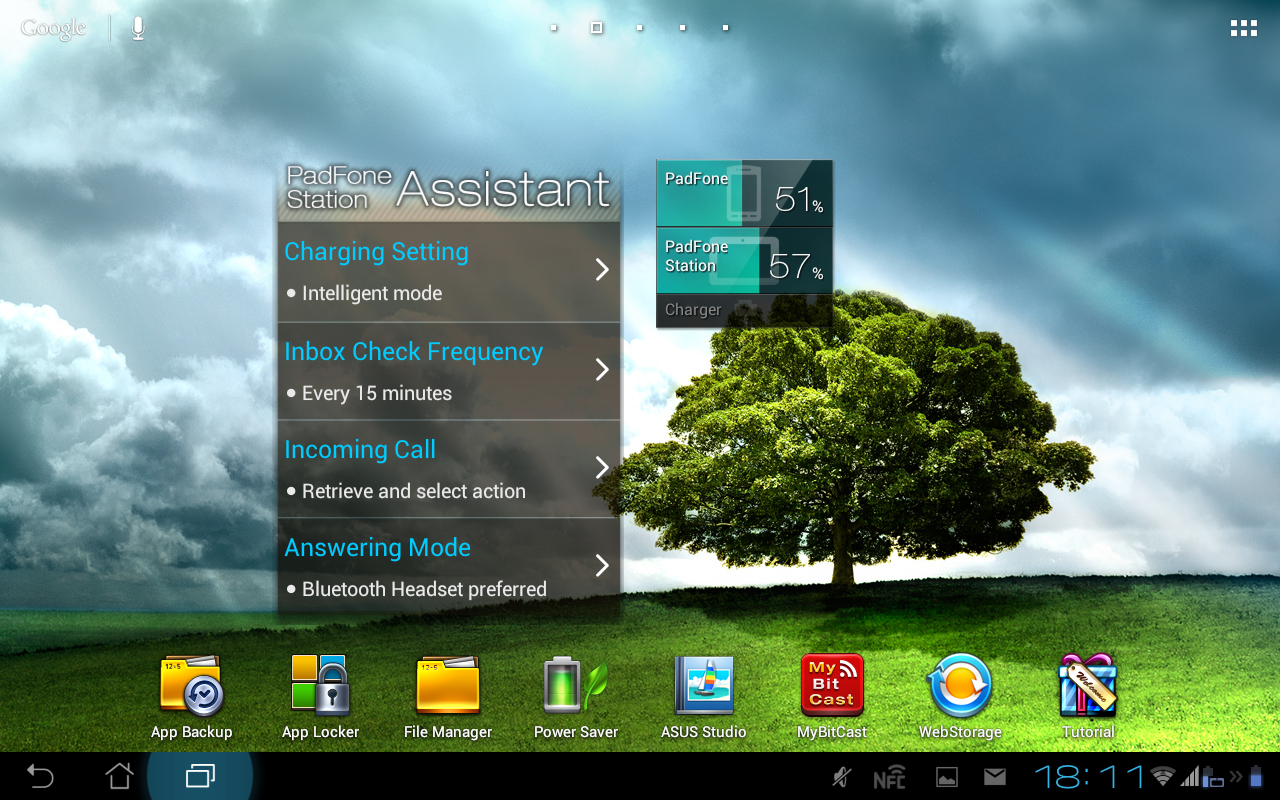Open the recent apps button
1280x800 pixels.
click(200, 776)
